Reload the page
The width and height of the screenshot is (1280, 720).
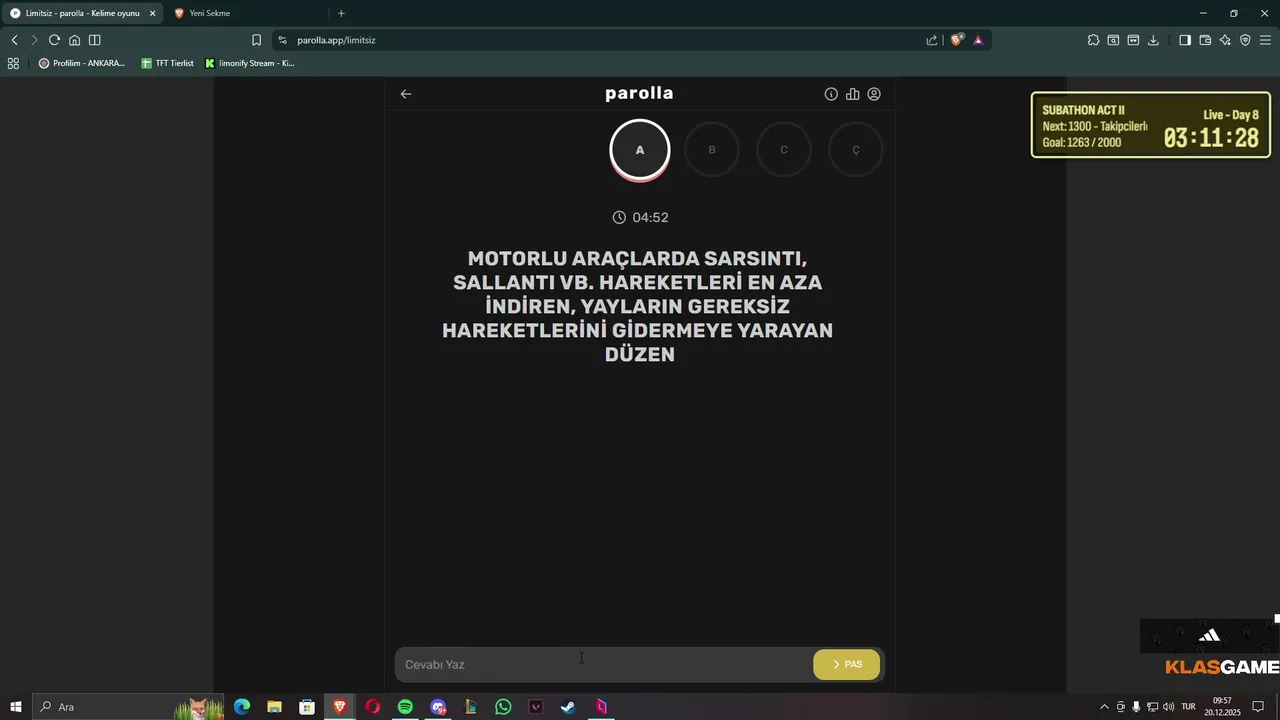(x=54, y=40)
